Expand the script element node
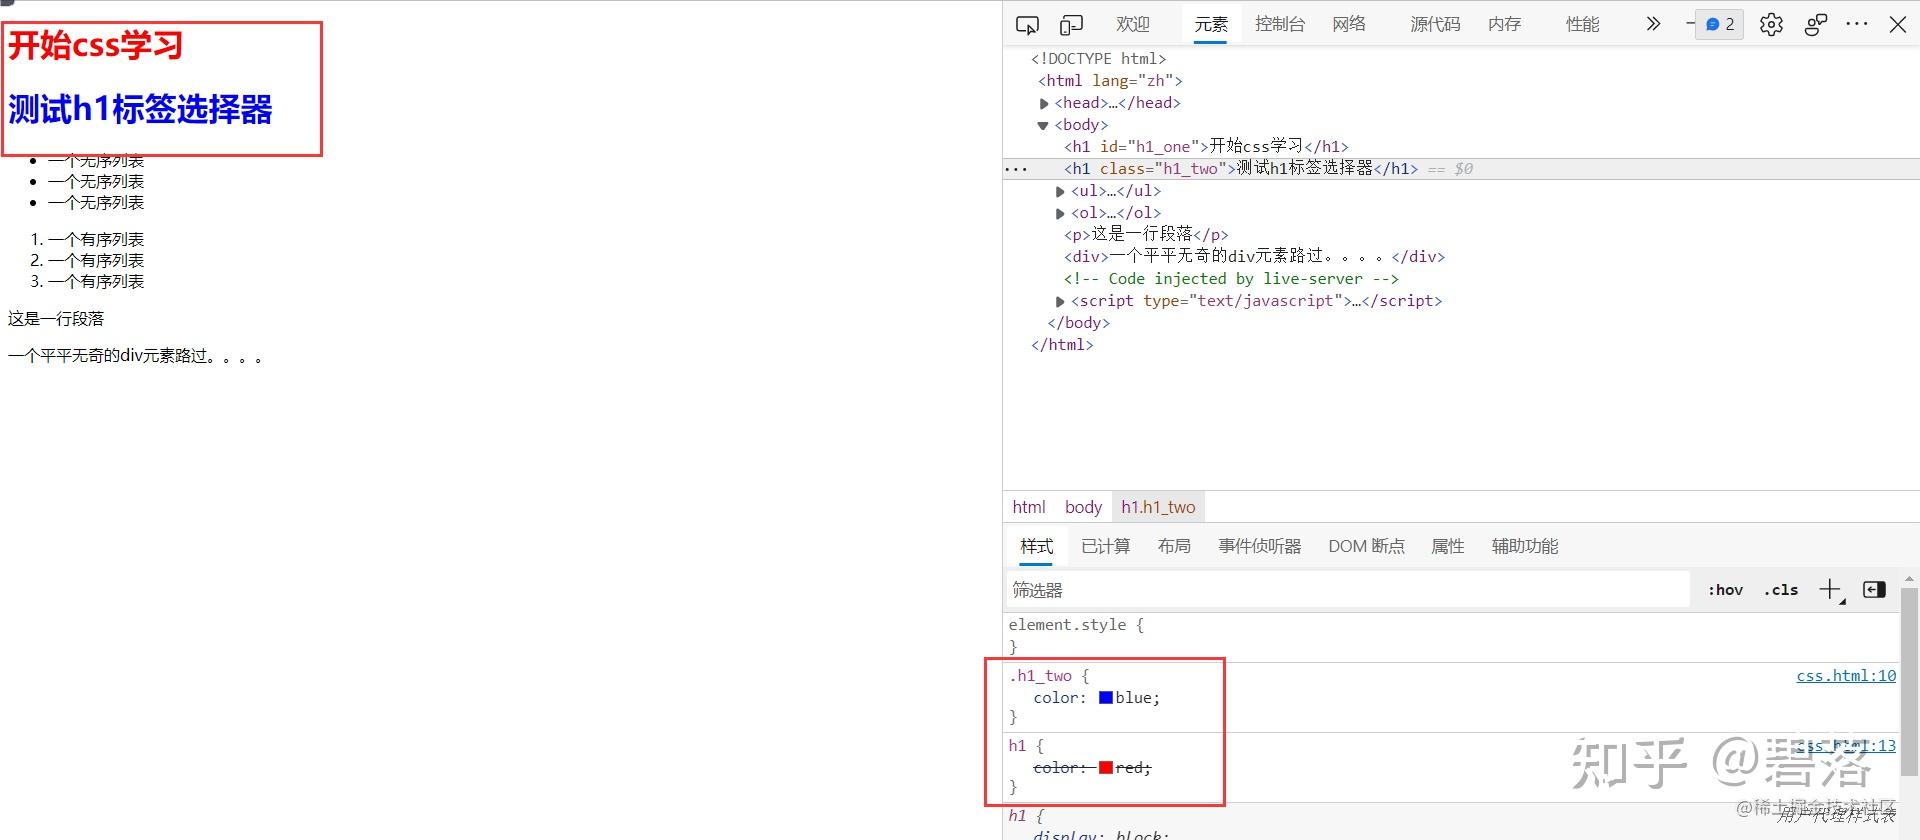The height and width of the screenshot is (840, 1920). 1060,301
